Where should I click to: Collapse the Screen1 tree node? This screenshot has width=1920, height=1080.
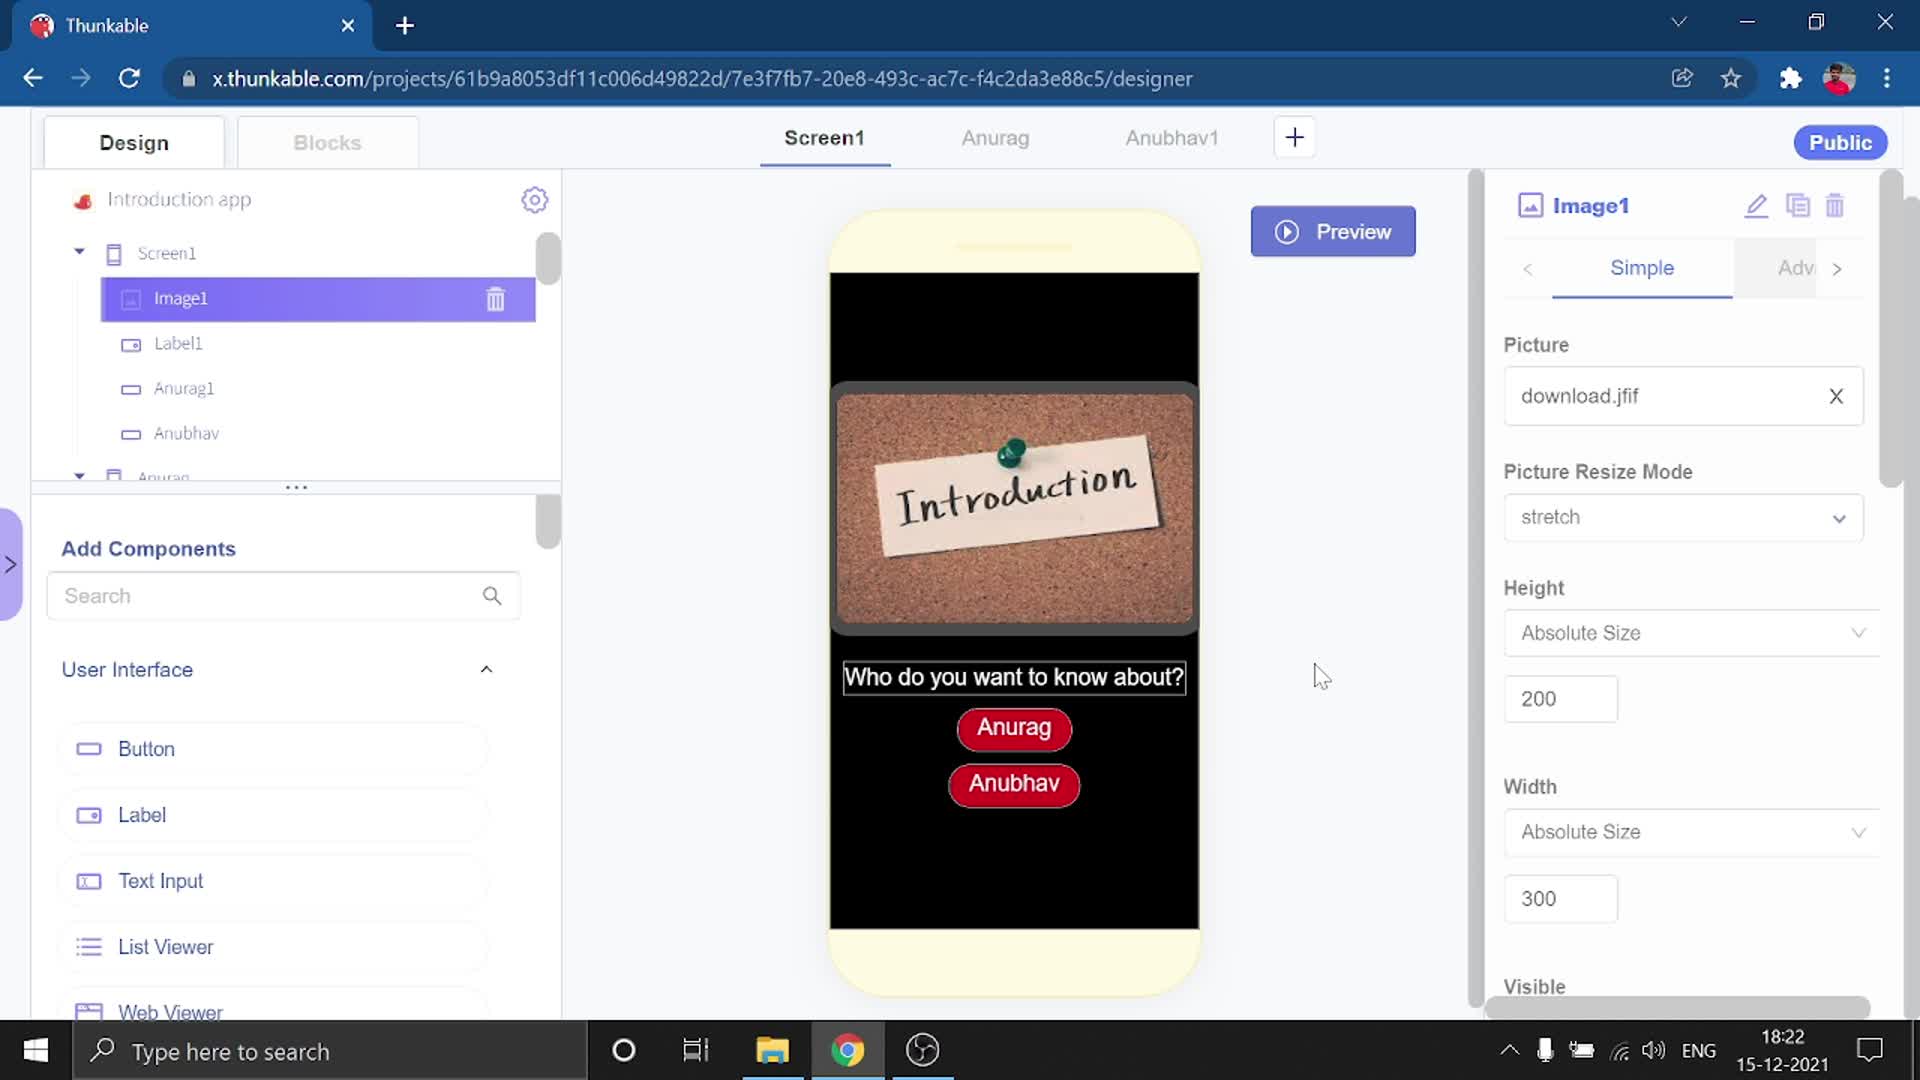point(79,252)
